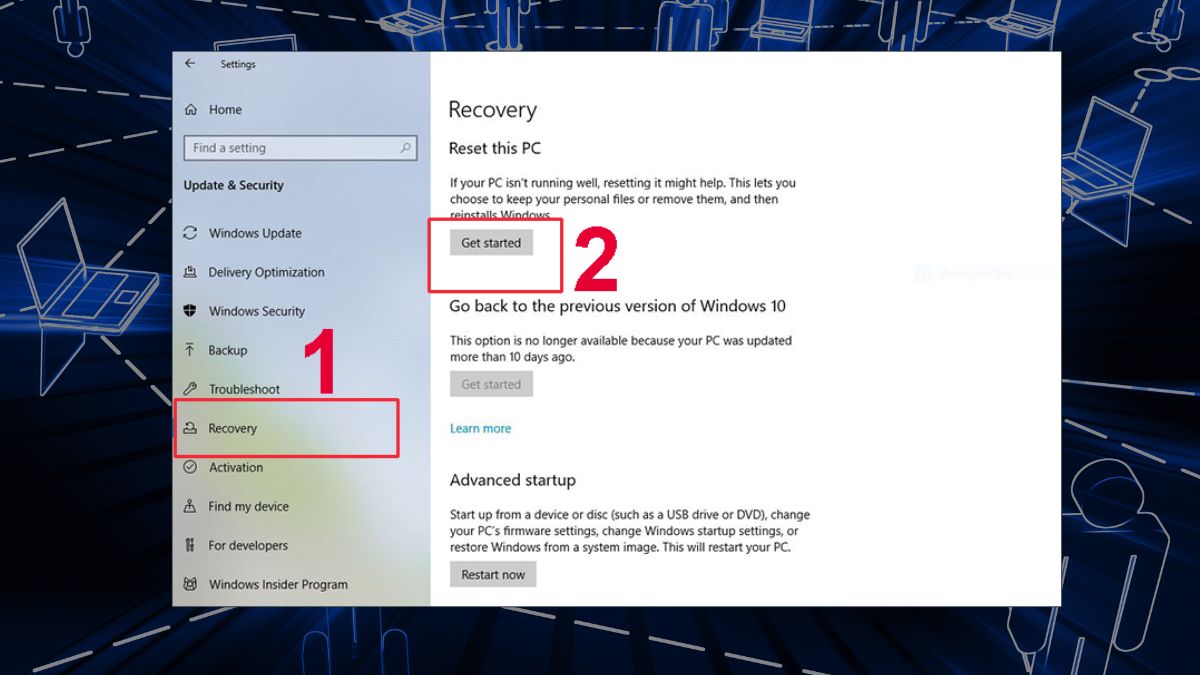Select the Find my device icon

[191, 506]
